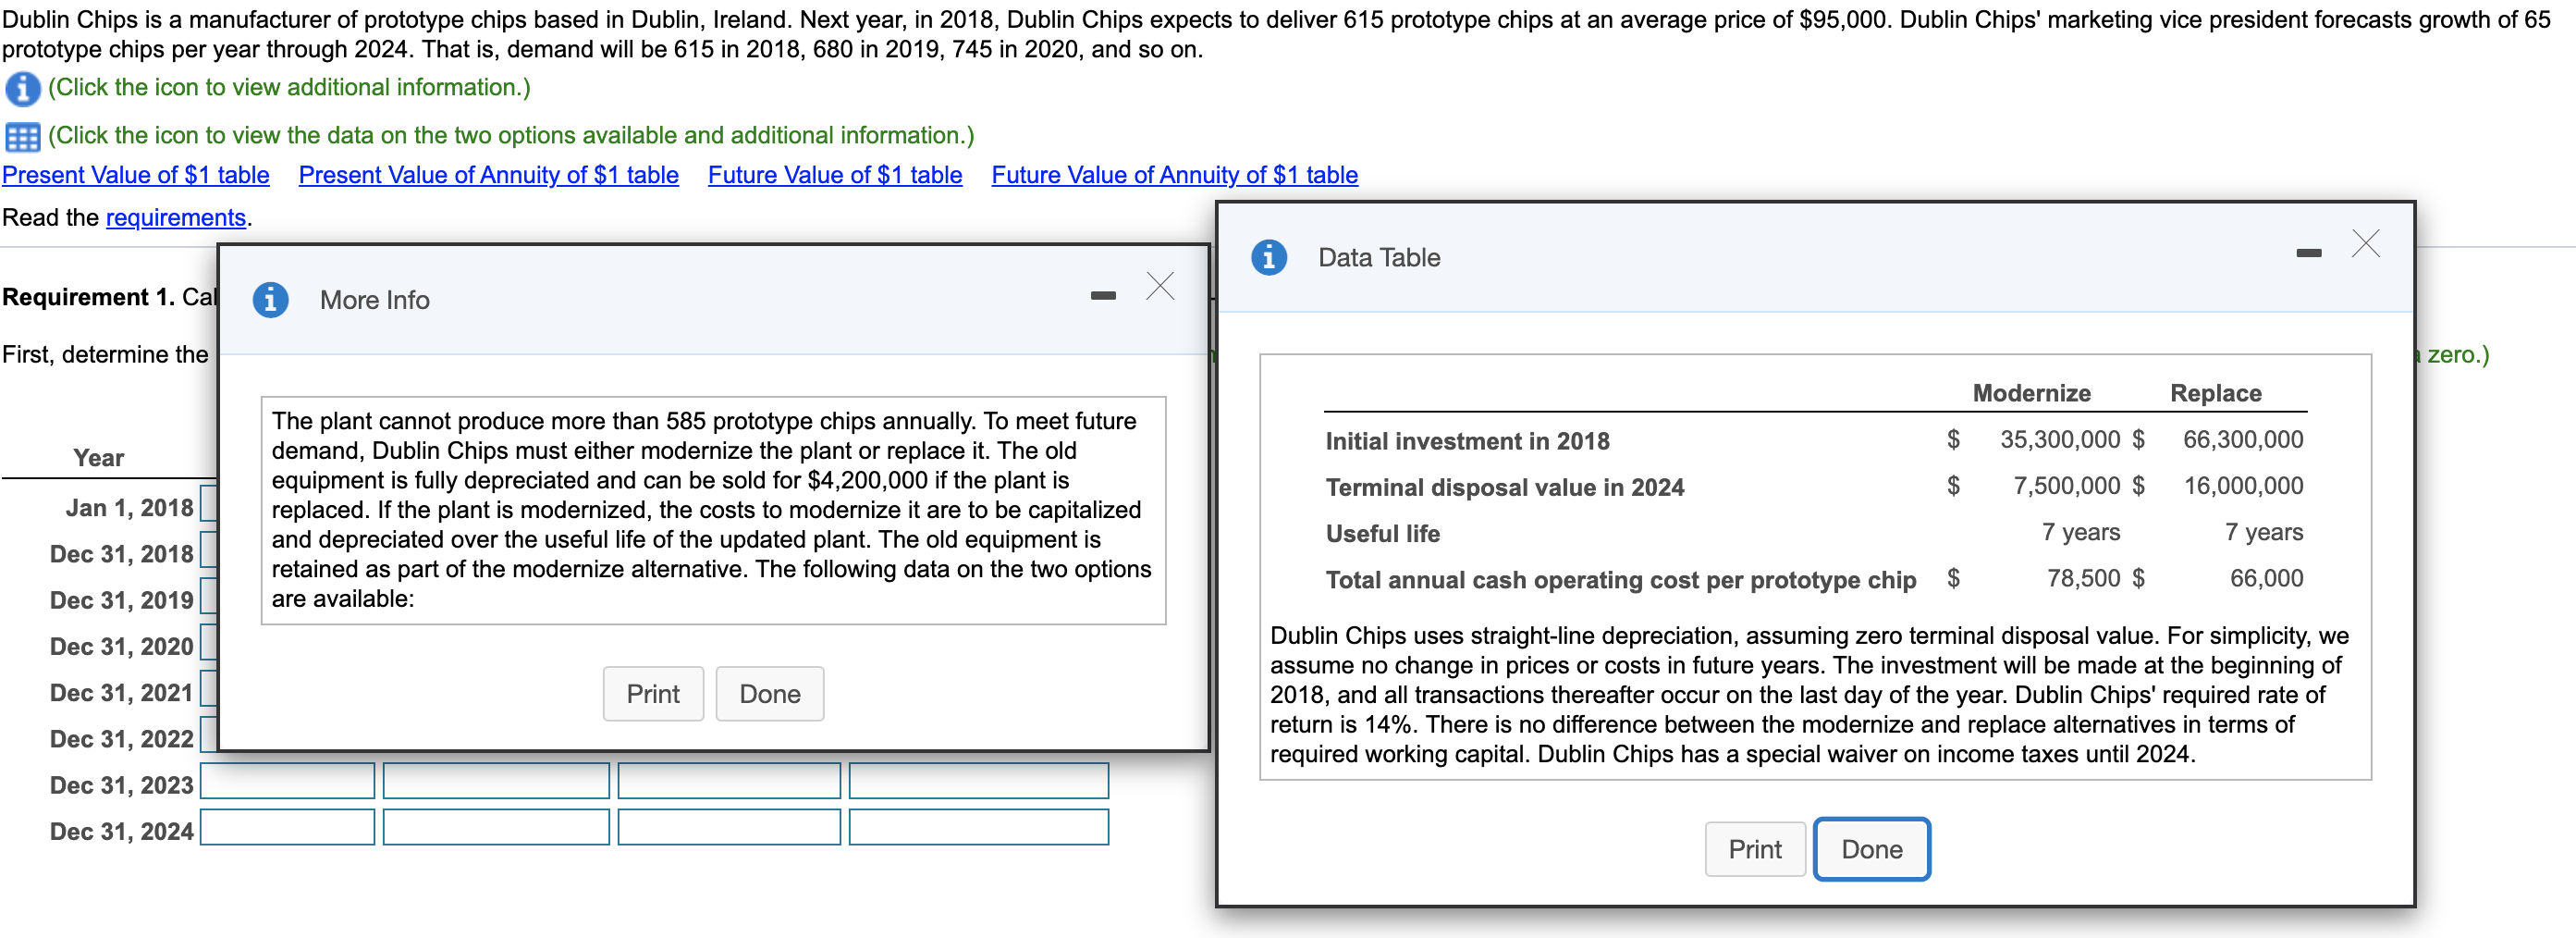Click the '78,500' operating cost value

(x=2083, y=578)
